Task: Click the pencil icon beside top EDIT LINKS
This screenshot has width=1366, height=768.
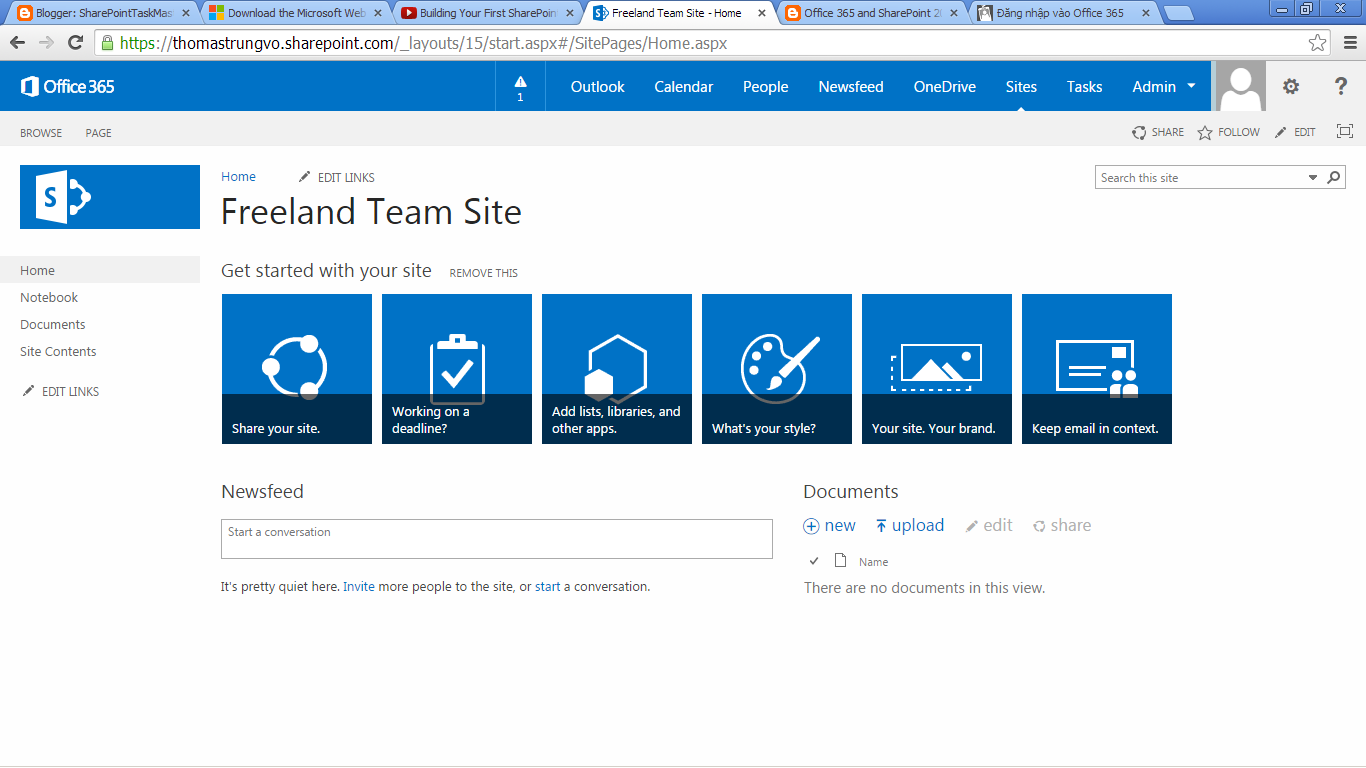Action: coord(305,177)
